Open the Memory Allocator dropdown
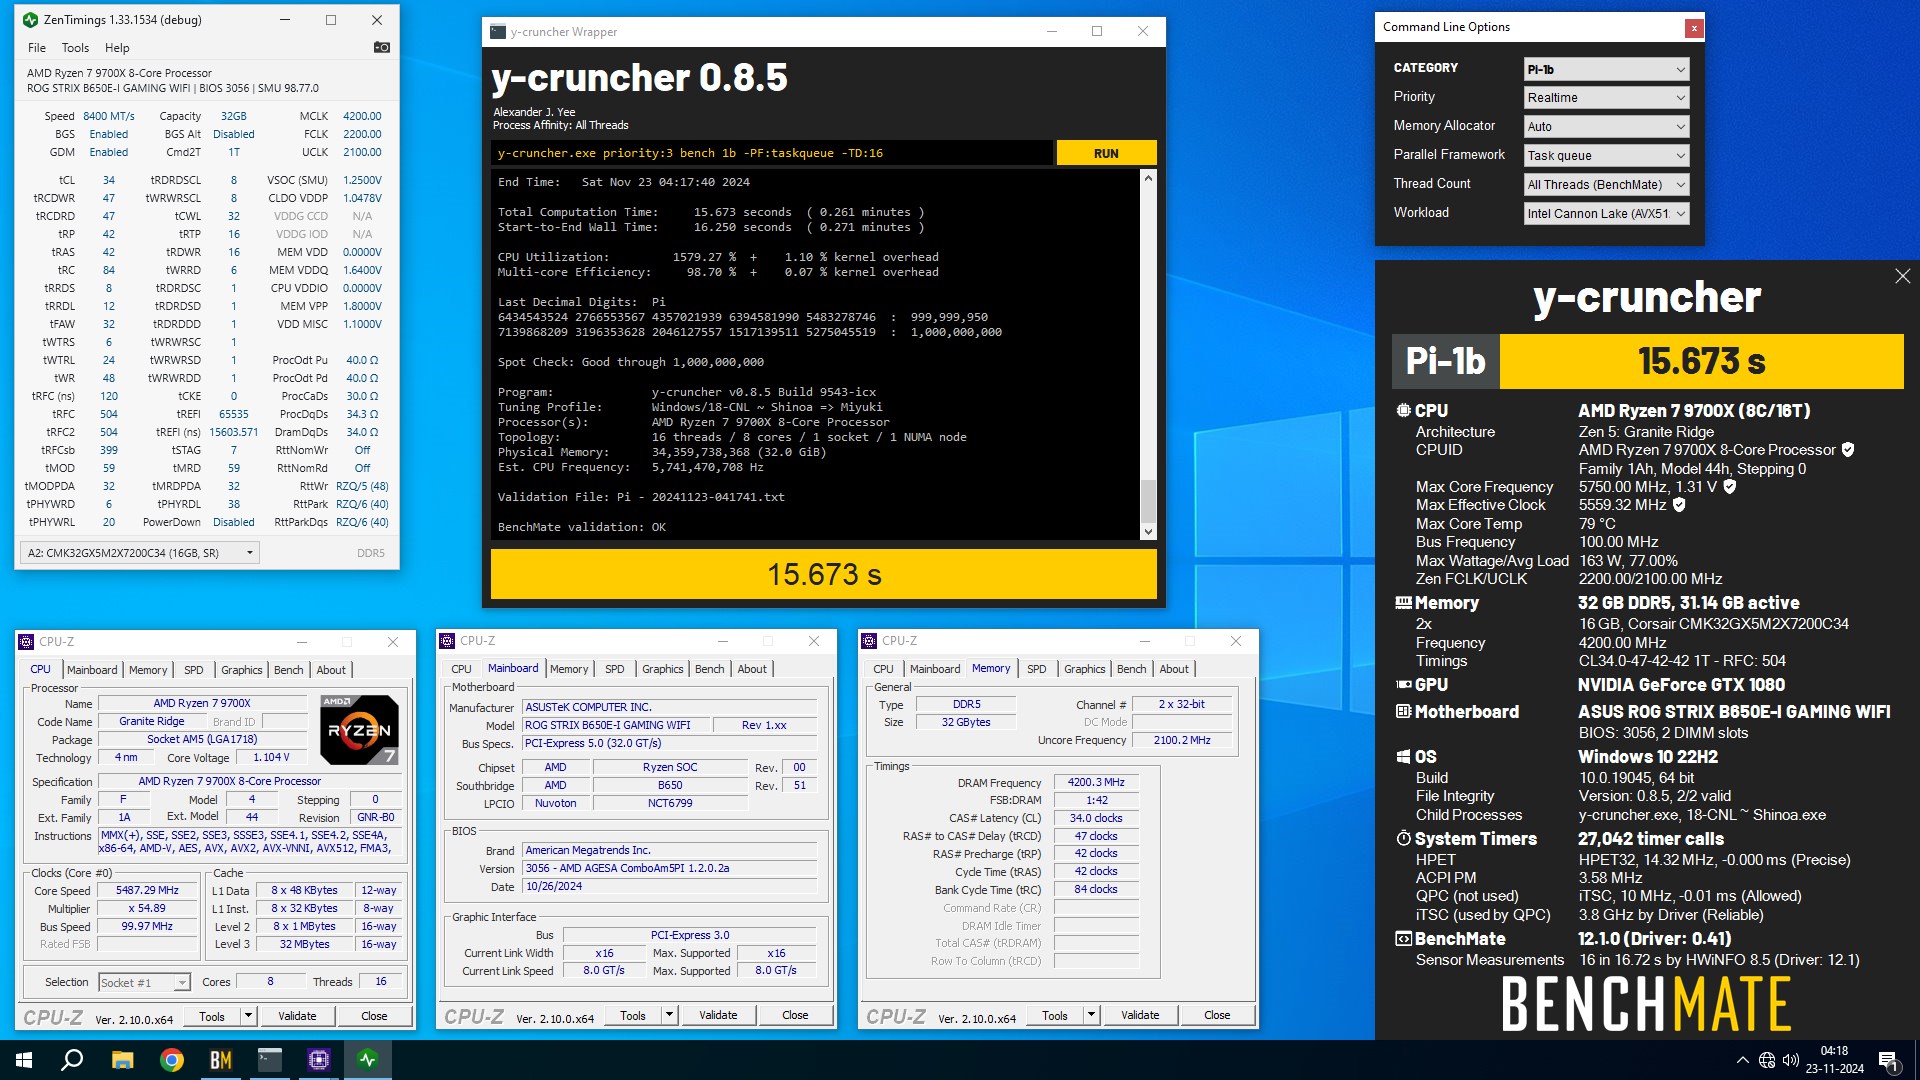This screenshot has width=1920, height=1080. (x=1606, y=126)
